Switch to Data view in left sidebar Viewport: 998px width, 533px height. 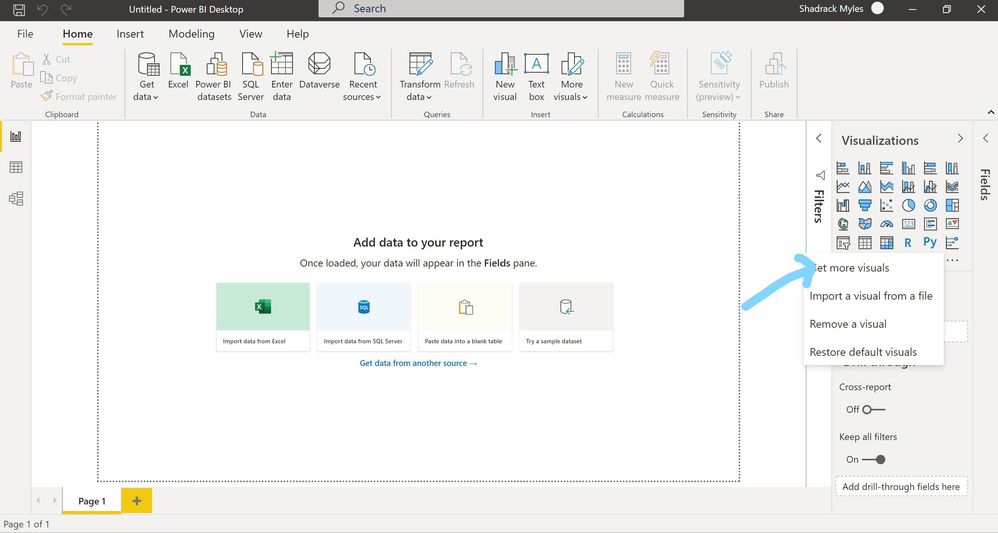(16, 167)
